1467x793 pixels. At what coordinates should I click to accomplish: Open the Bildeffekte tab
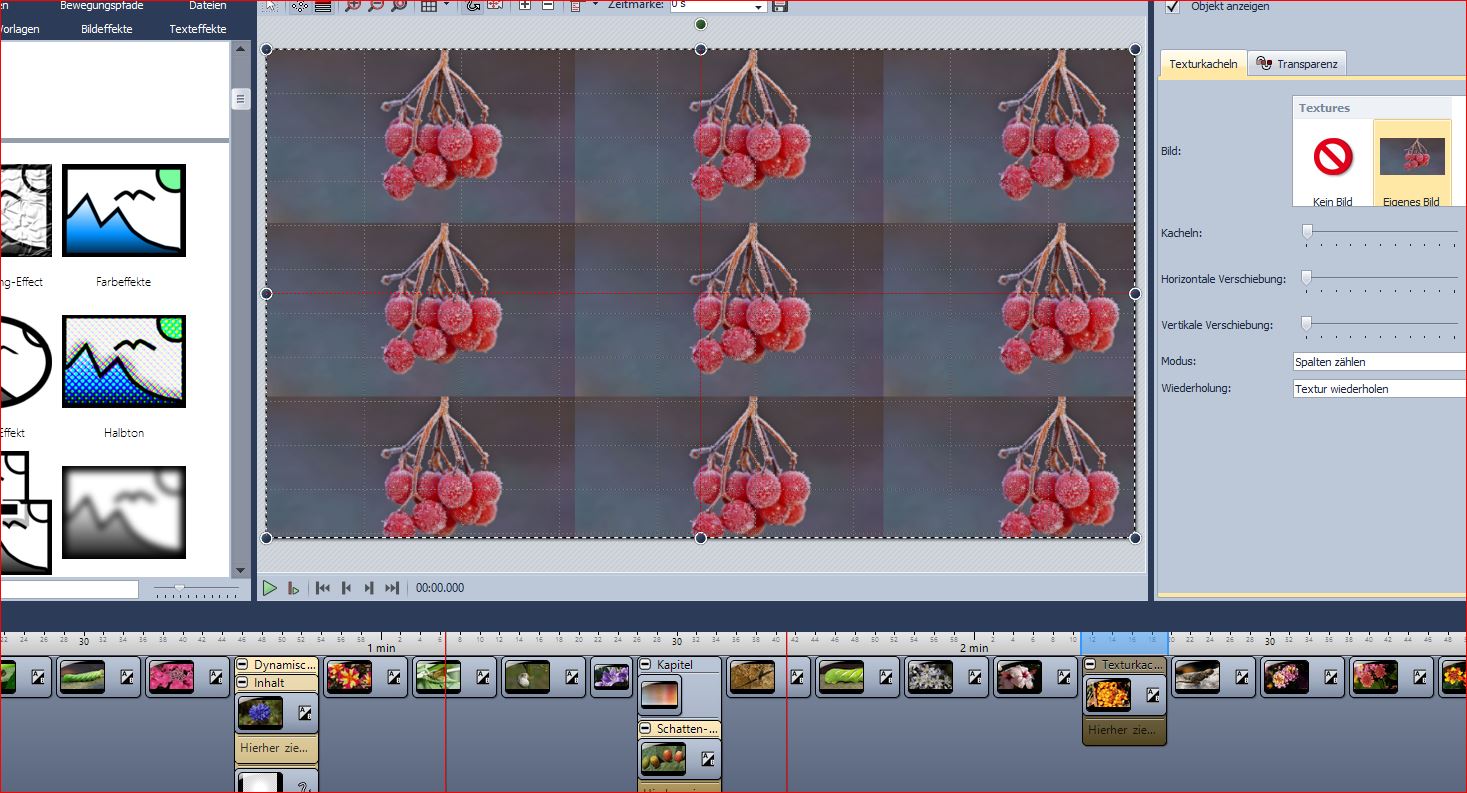pos(107,29)
